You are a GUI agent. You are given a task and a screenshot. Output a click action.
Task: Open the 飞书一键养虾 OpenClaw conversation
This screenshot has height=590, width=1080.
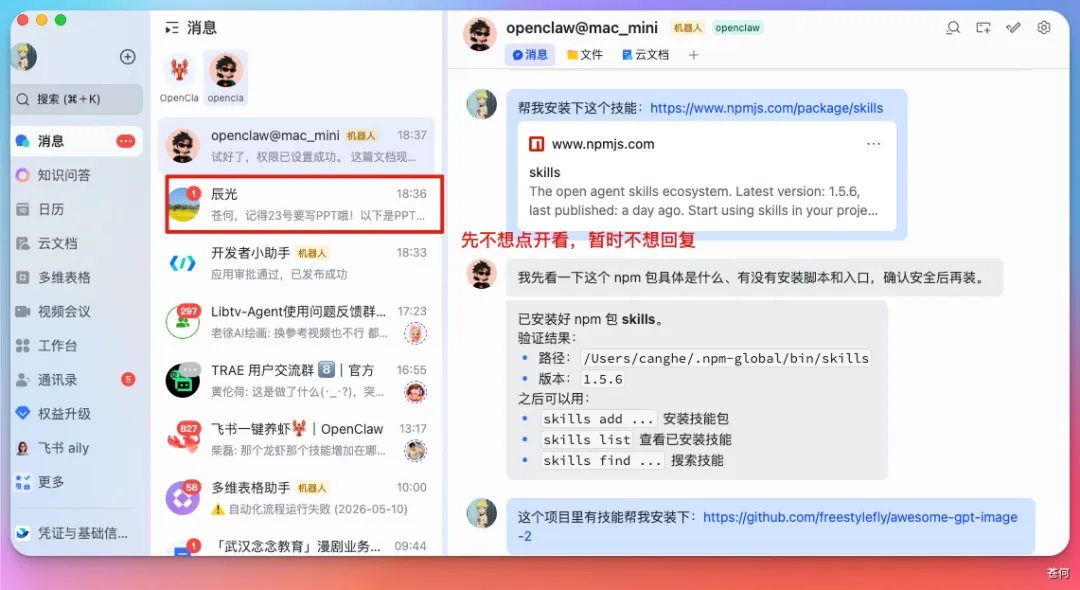click(x=296, y=439)
